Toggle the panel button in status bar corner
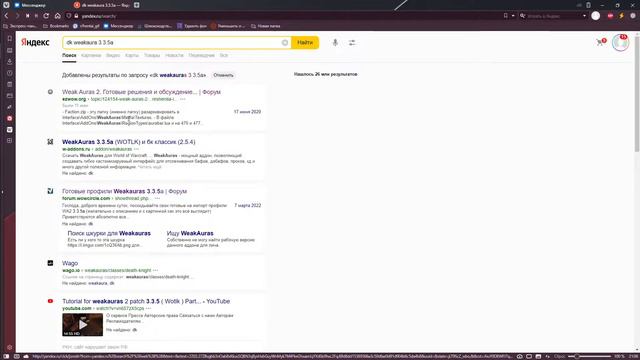The height and width of the screenshot is (360, 640). [x=6, y=356]
